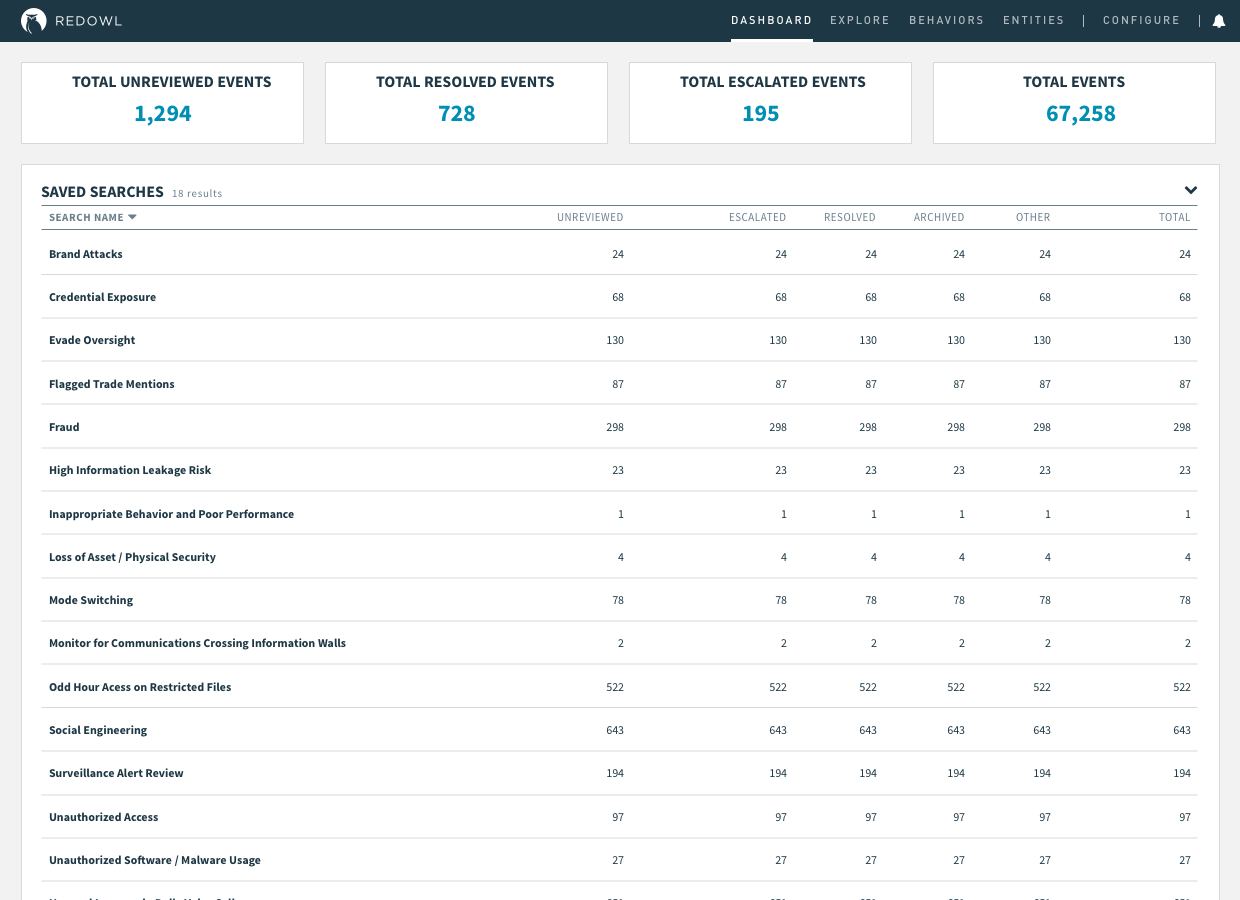The image size is (1240, 900).
Task: Click the RedOwl owl logo
Action: pyautogui.click(x=34, y=20)
